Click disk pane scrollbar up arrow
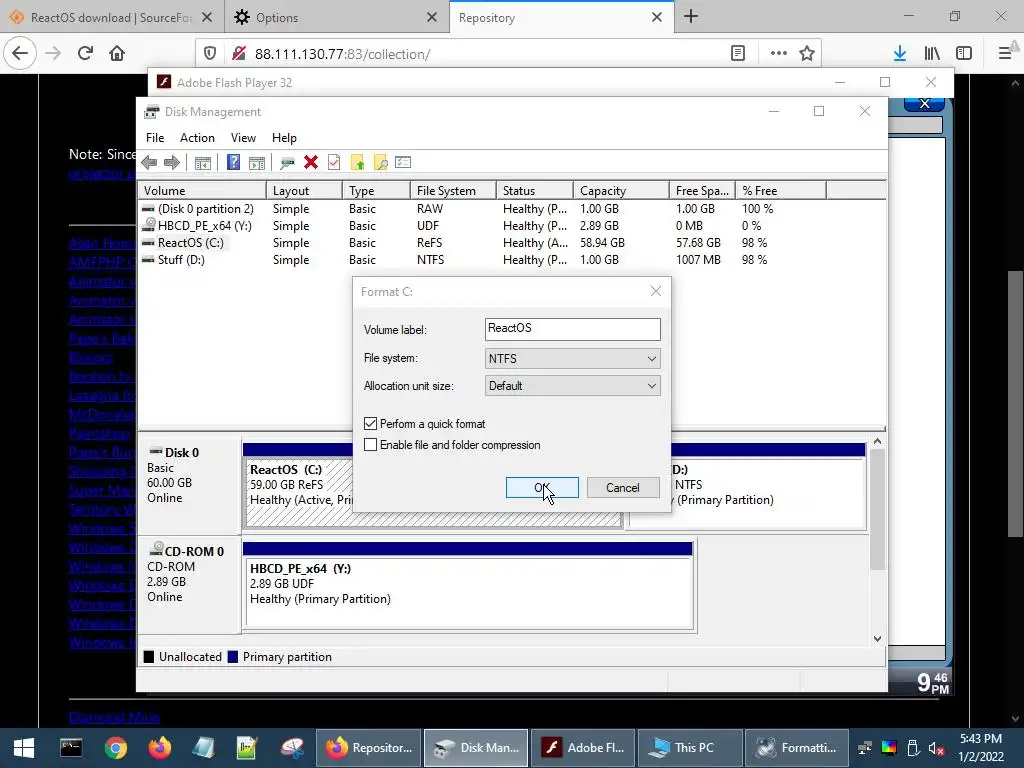 (877, 441)
